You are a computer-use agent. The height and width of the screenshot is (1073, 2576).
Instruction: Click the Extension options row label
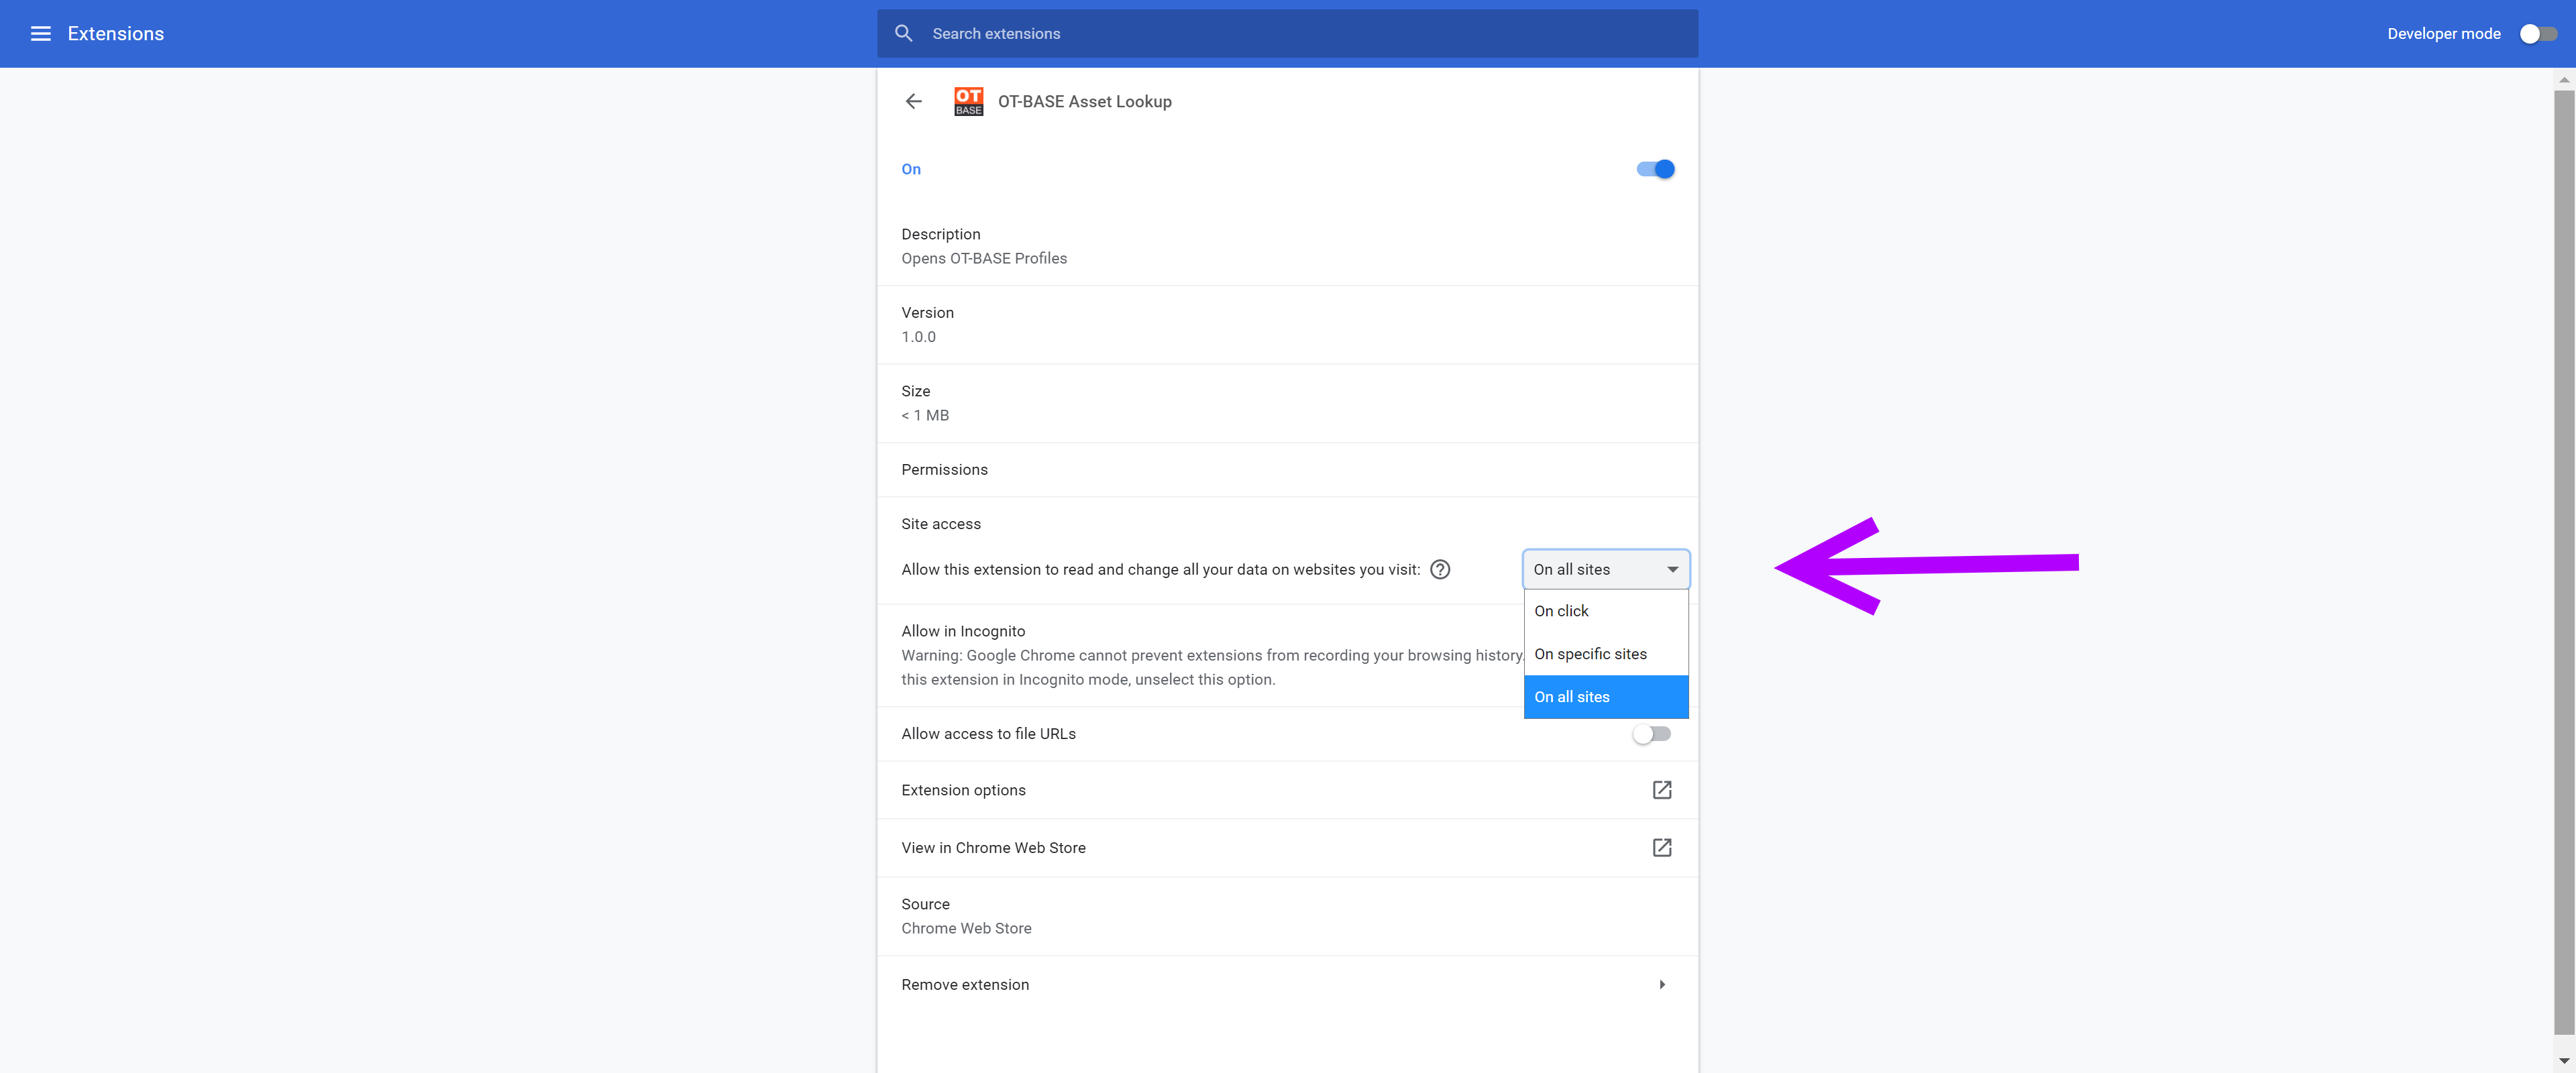963,790
